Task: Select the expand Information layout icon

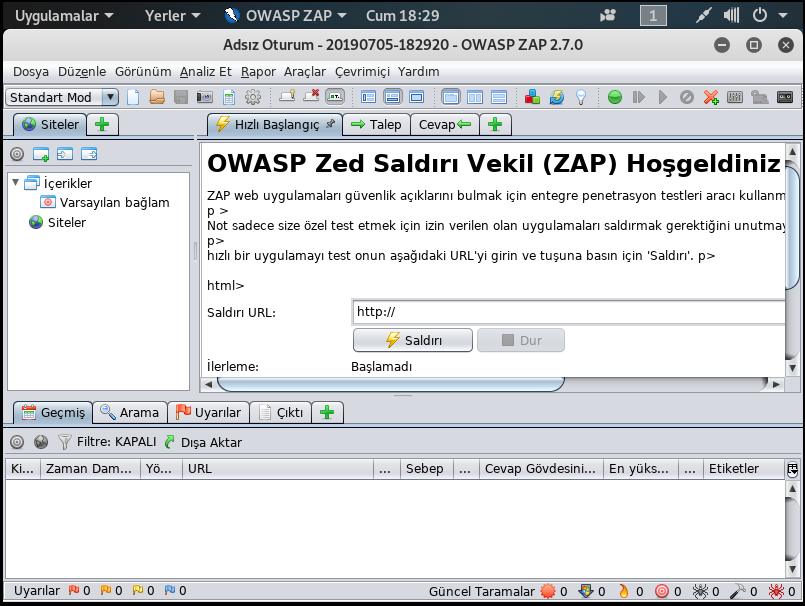Action: click(393, 97)
